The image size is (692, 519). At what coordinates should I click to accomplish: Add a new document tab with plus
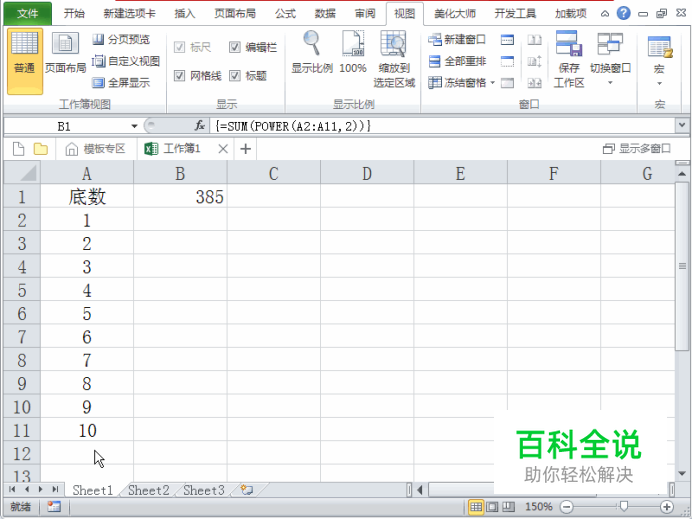245,149
